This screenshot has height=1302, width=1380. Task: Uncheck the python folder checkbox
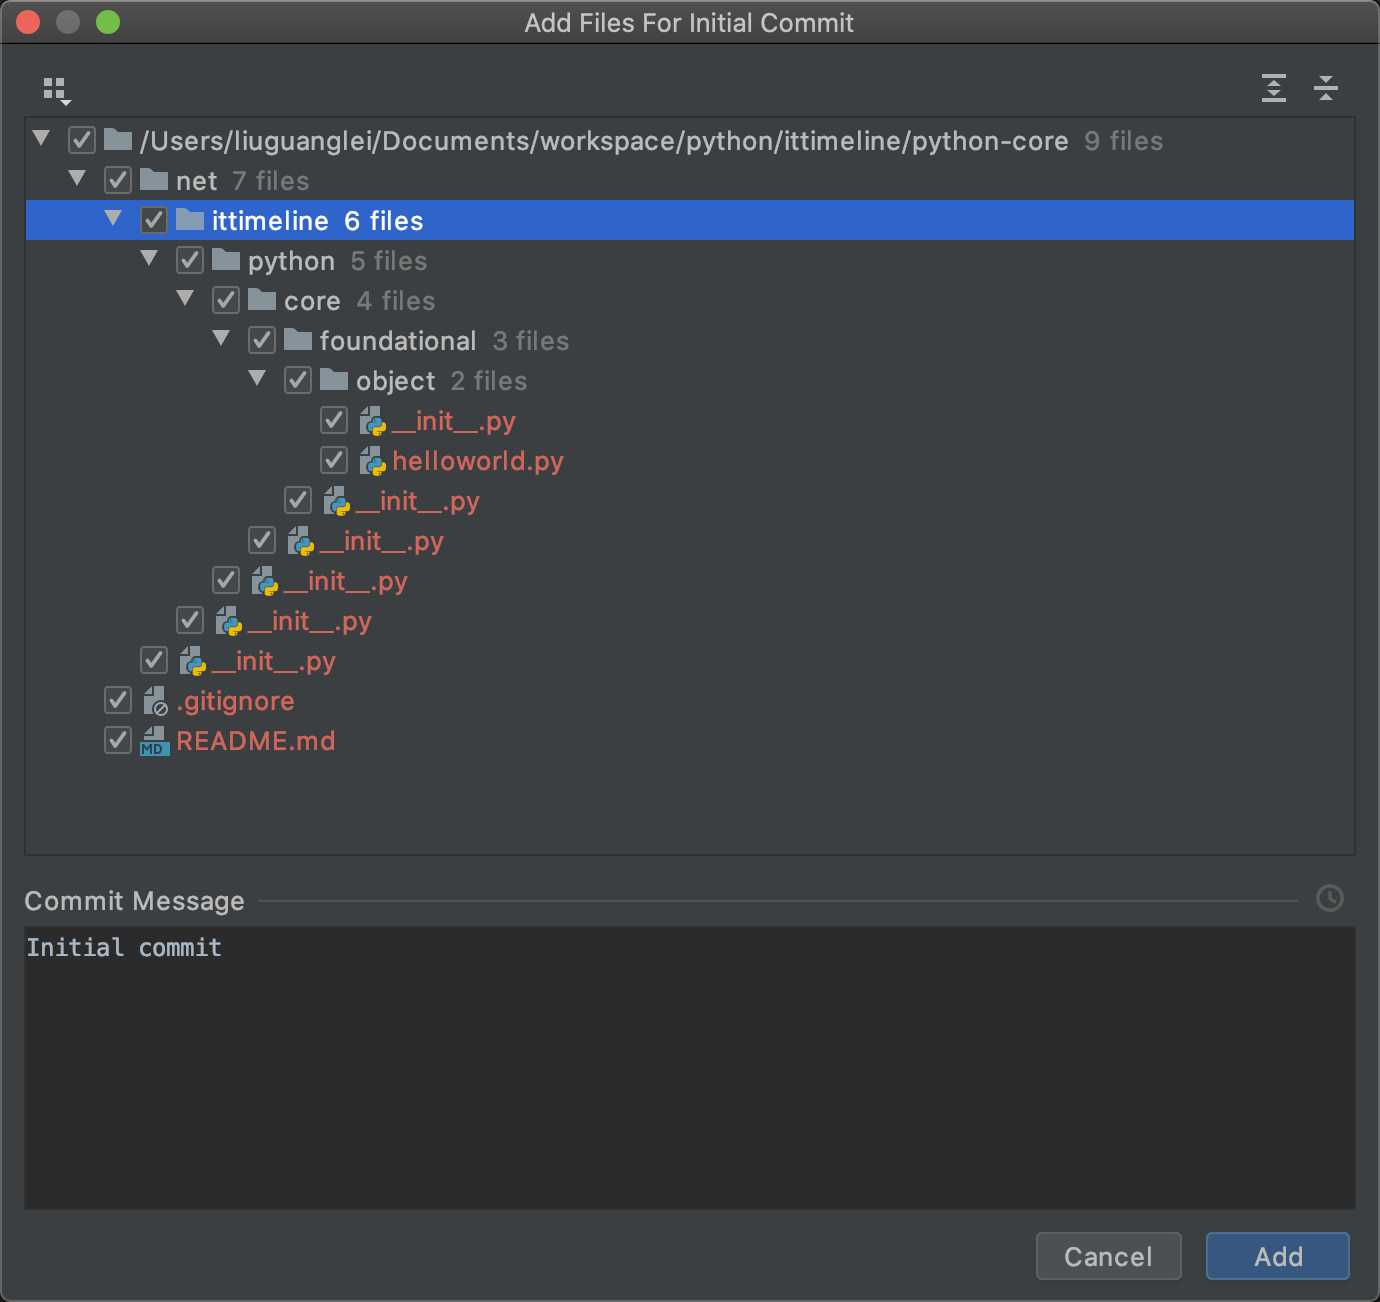tap(190, 260)
